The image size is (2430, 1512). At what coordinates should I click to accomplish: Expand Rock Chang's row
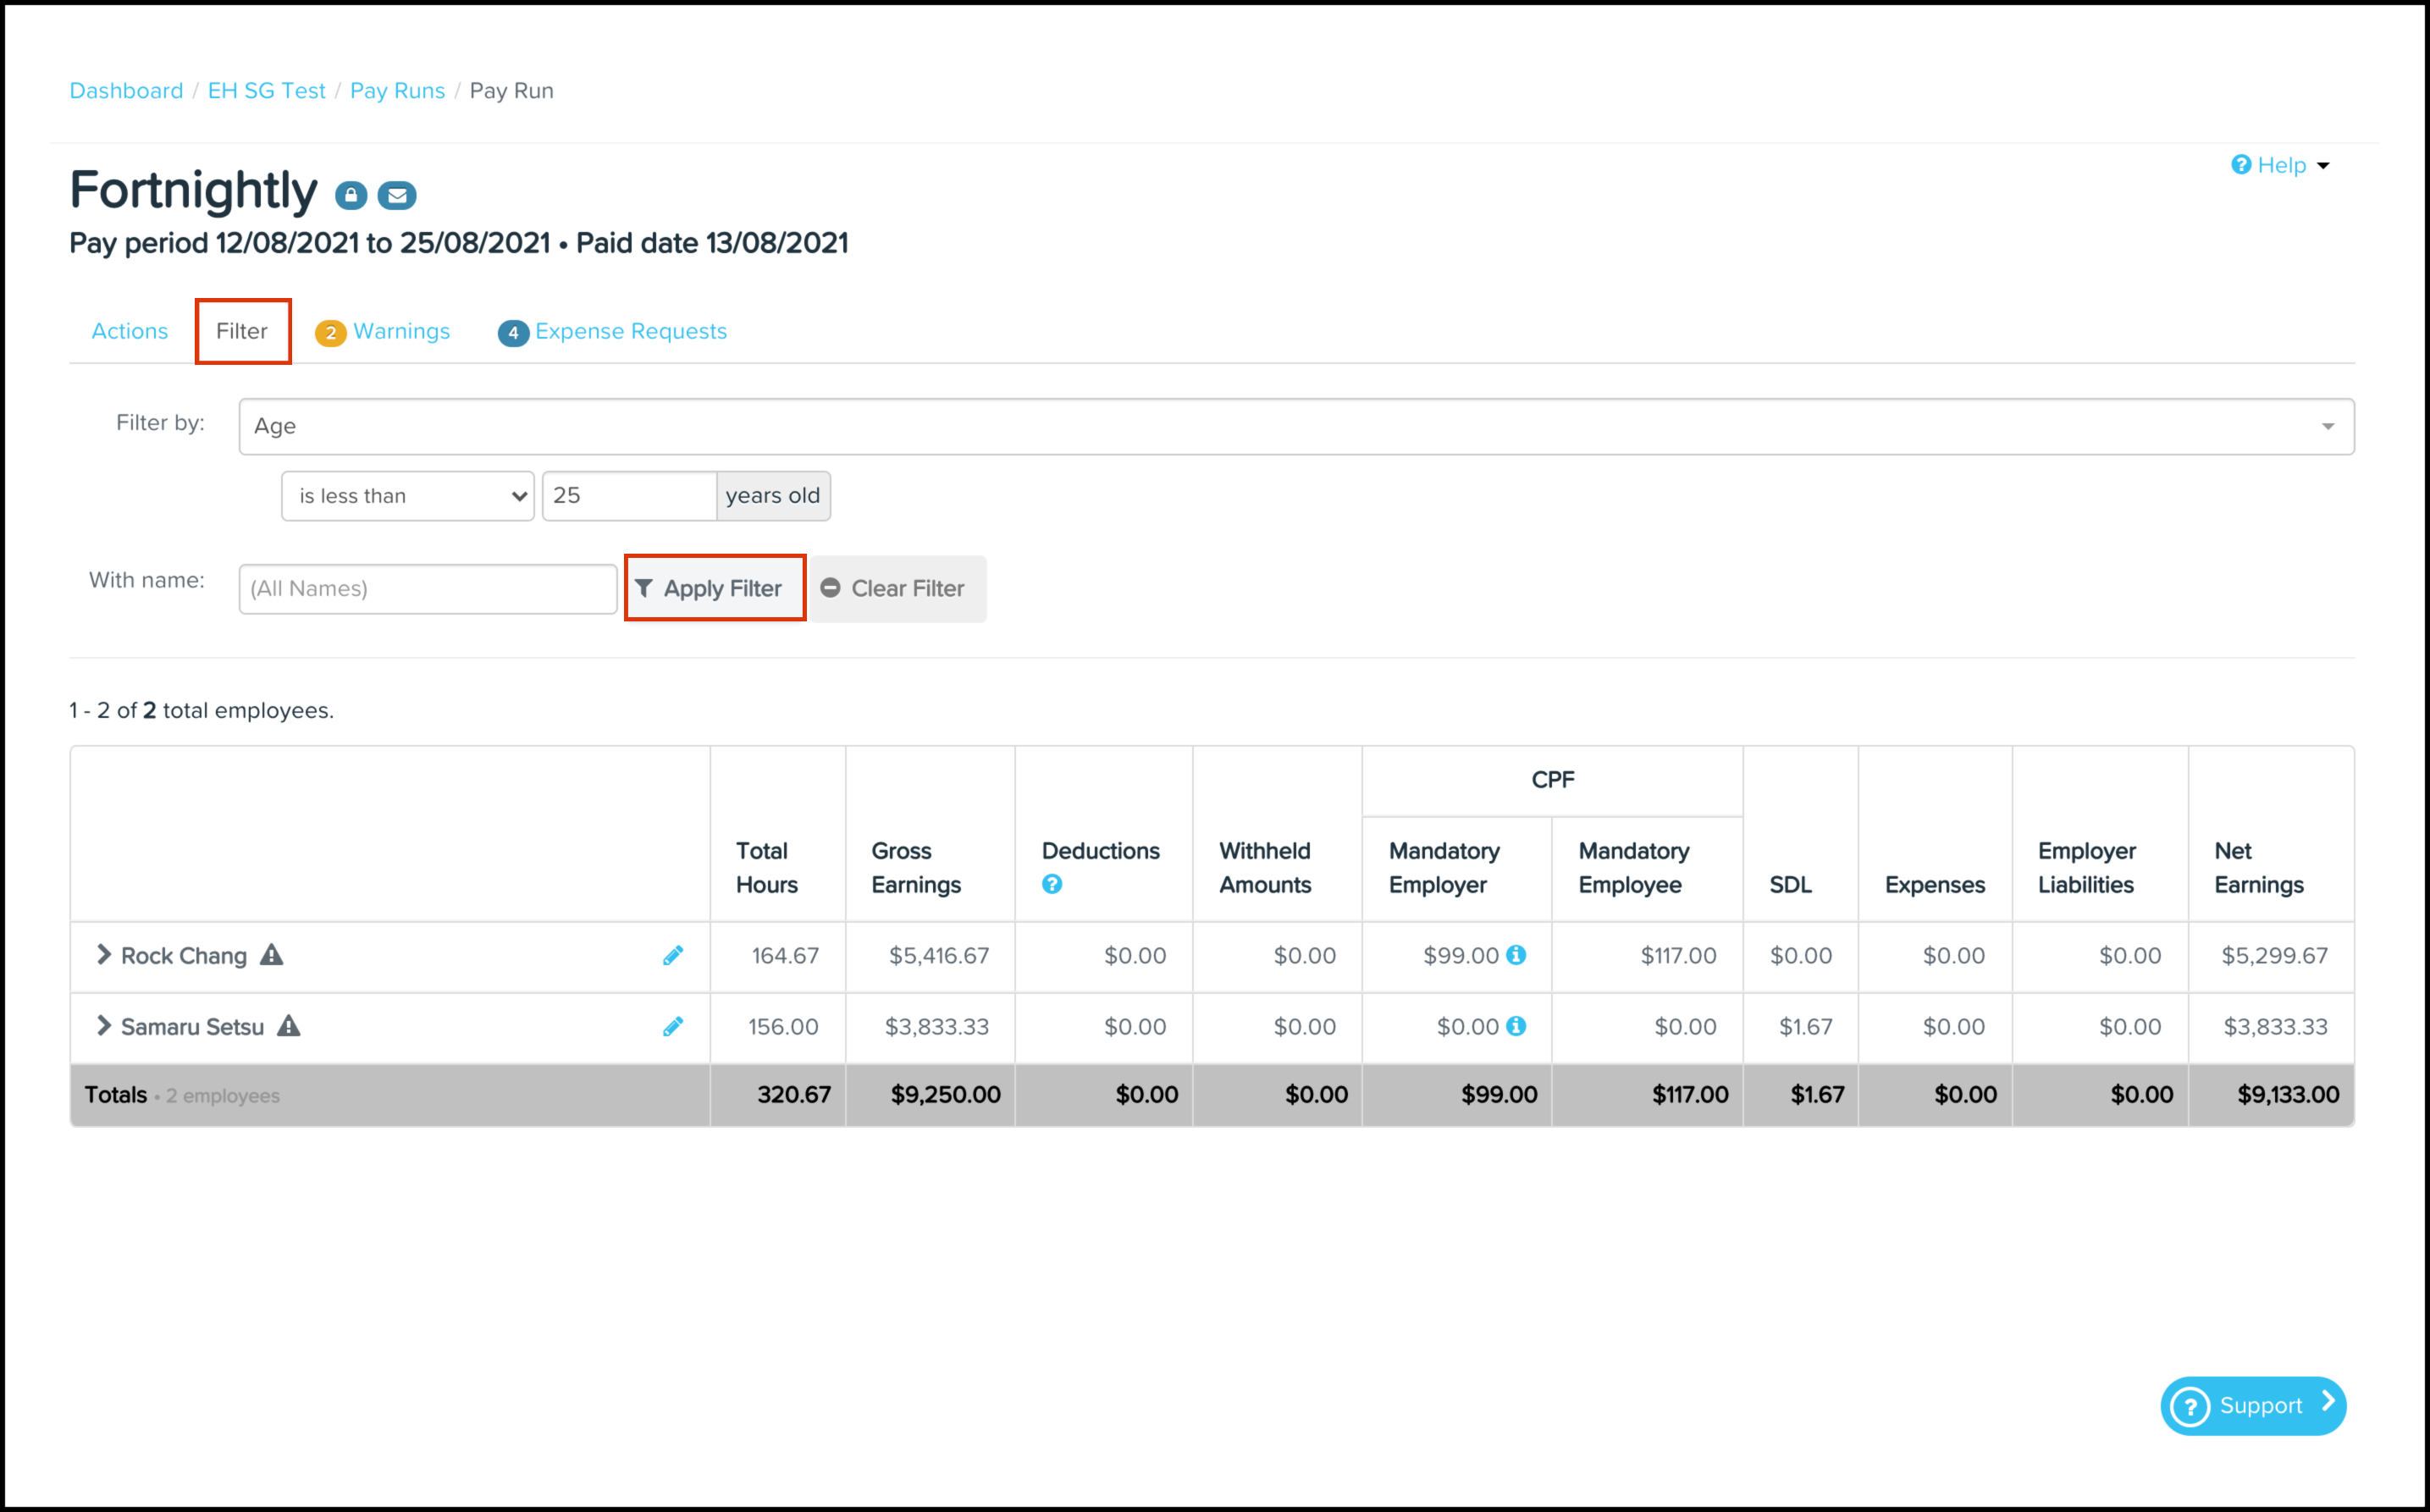coord(103,955)
